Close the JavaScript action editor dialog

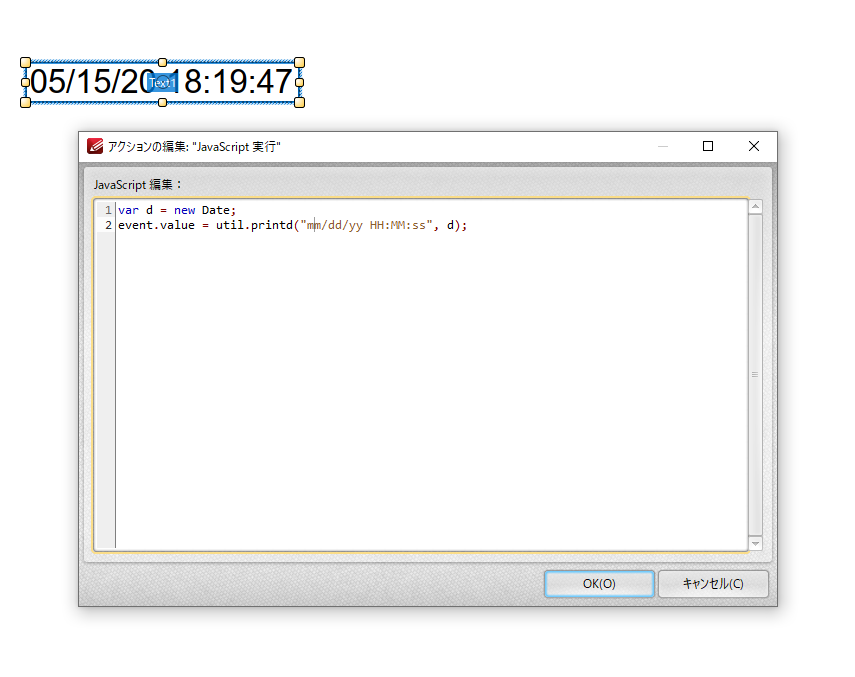(754, 146)
